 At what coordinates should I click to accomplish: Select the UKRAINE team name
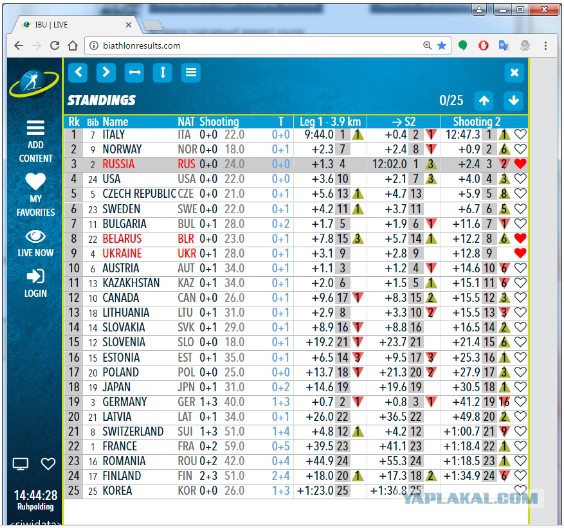tap(122, 253)
